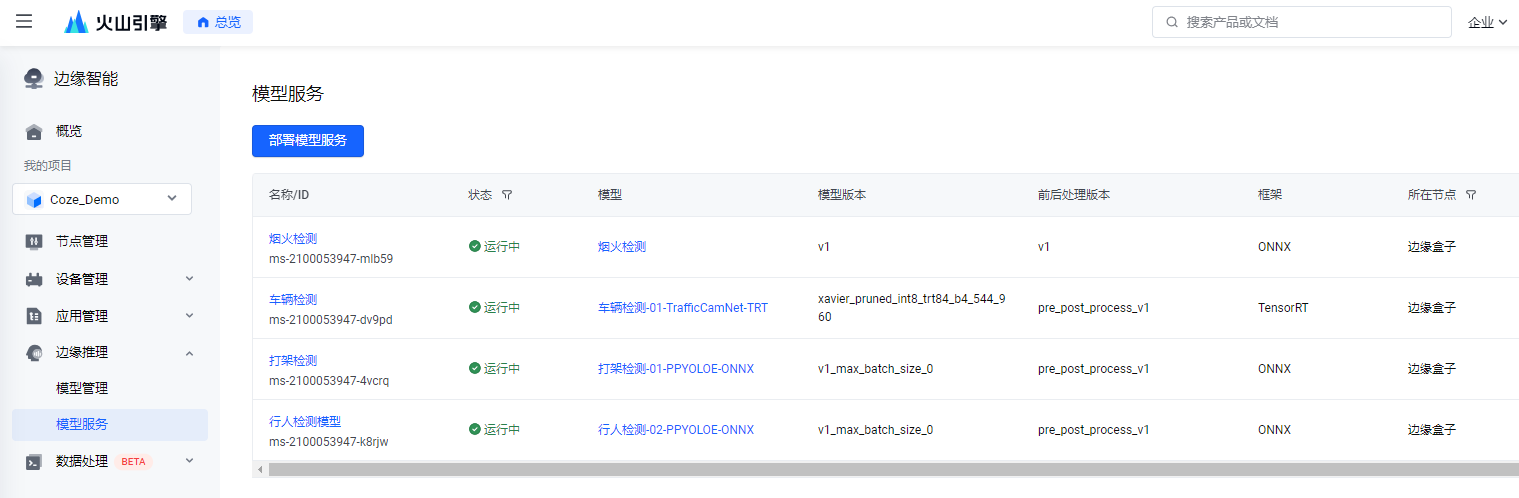Viewport: 1519px width, 498px height.
Task: Click the 模型版本 column header
Action: click(842, 195)
